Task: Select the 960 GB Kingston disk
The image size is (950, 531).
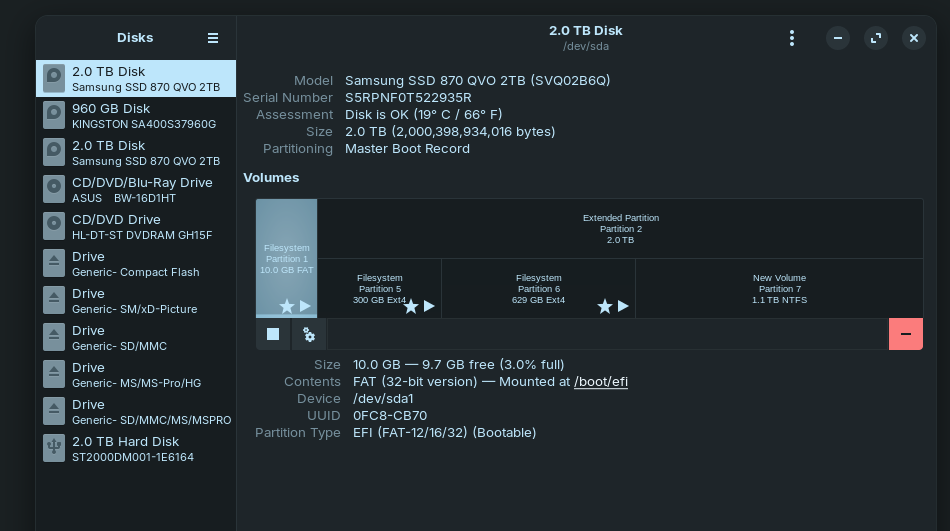Action: [x=136, y=116]
